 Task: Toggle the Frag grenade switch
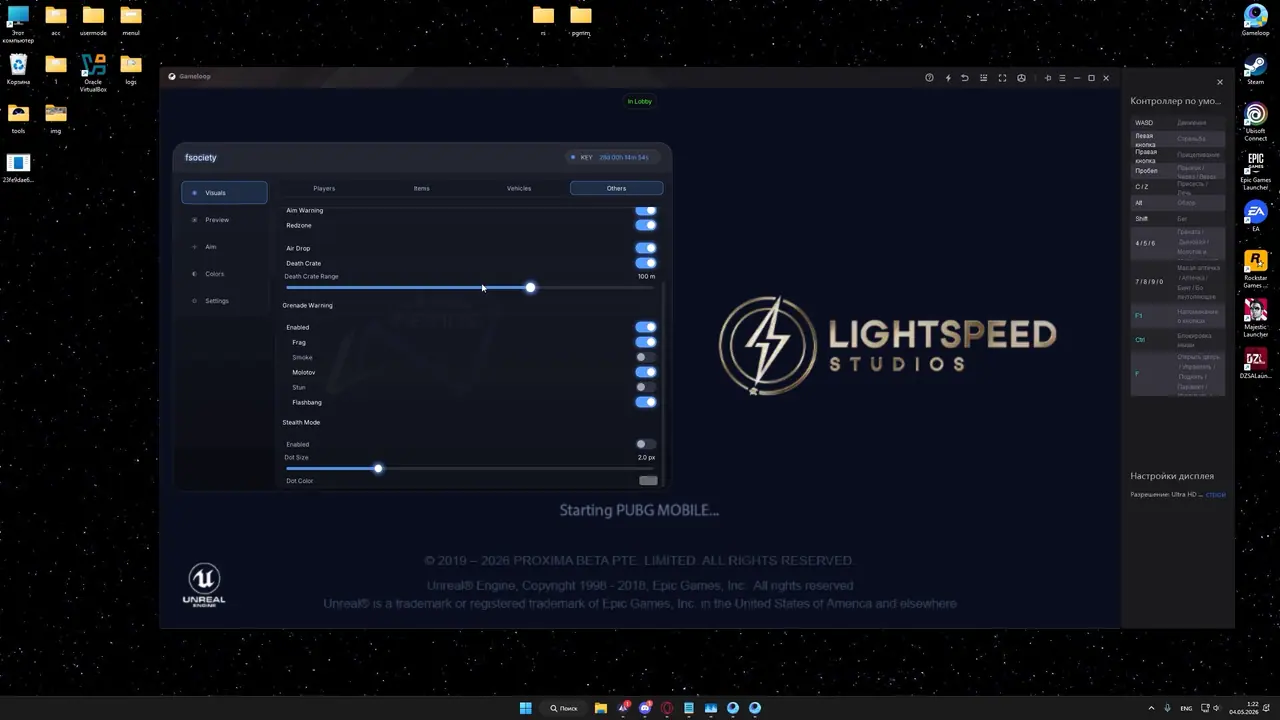(646, 342)
